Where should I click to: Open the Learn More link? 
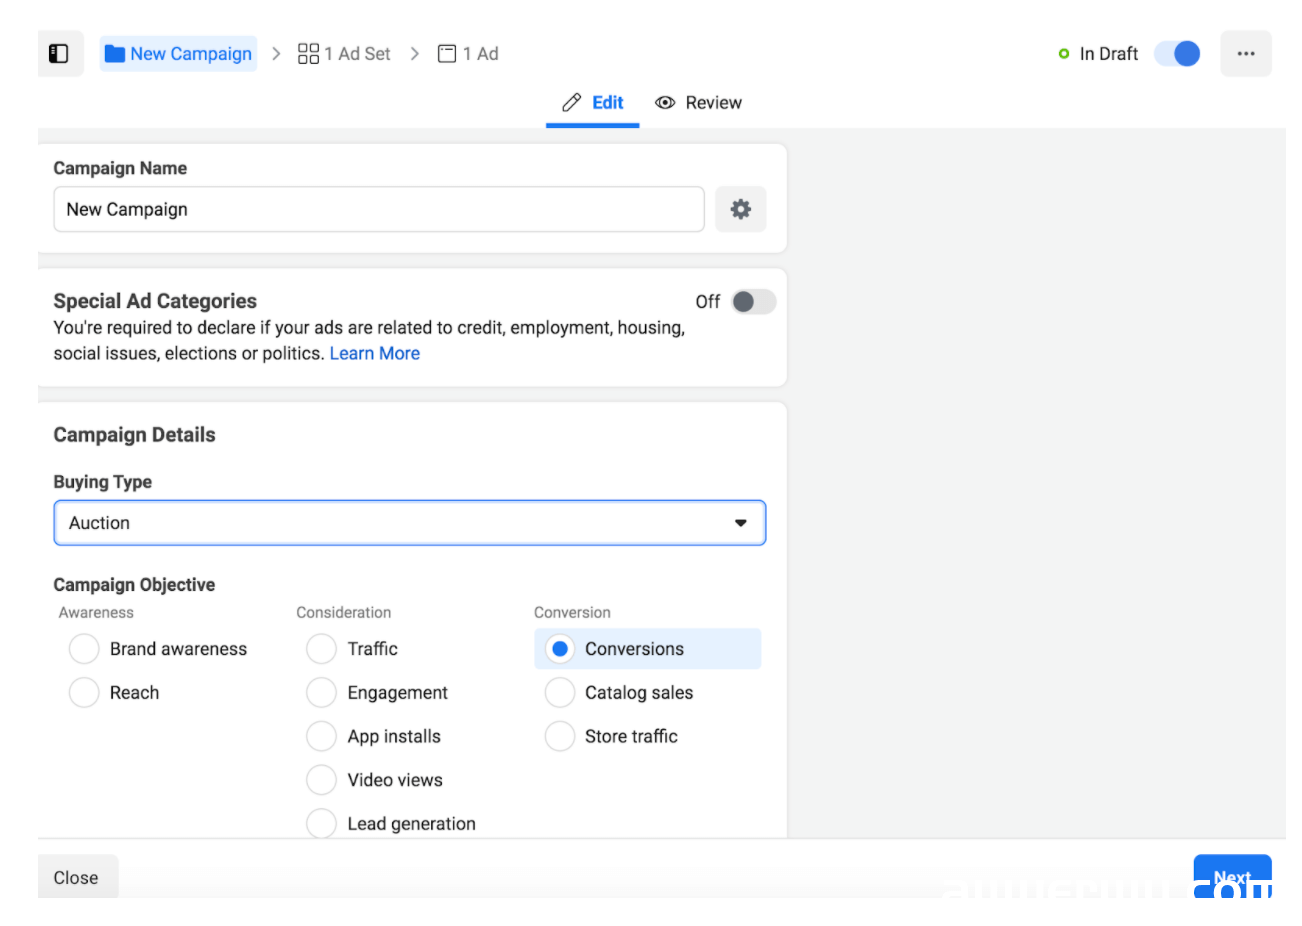(375, 353)
